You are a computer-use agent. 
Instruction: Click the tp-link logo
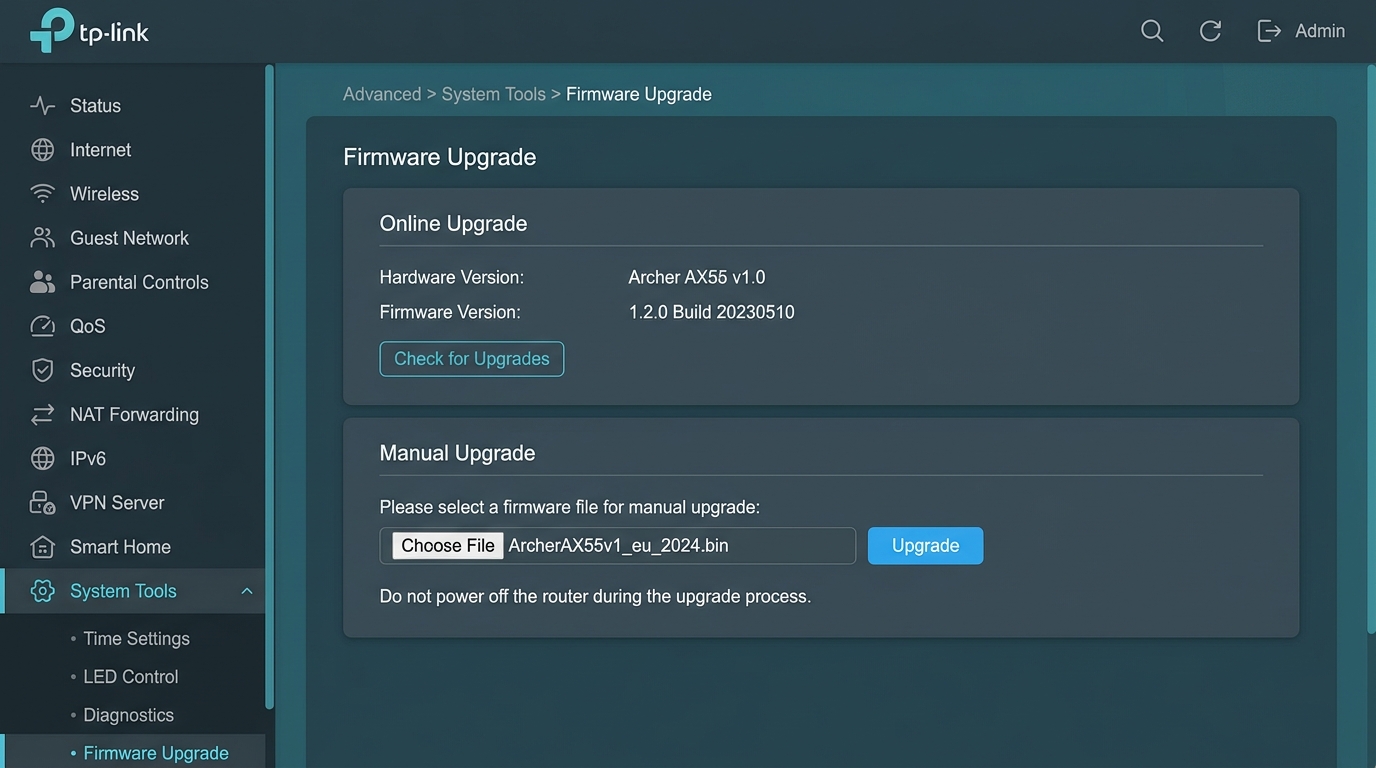tap(89, 31)
